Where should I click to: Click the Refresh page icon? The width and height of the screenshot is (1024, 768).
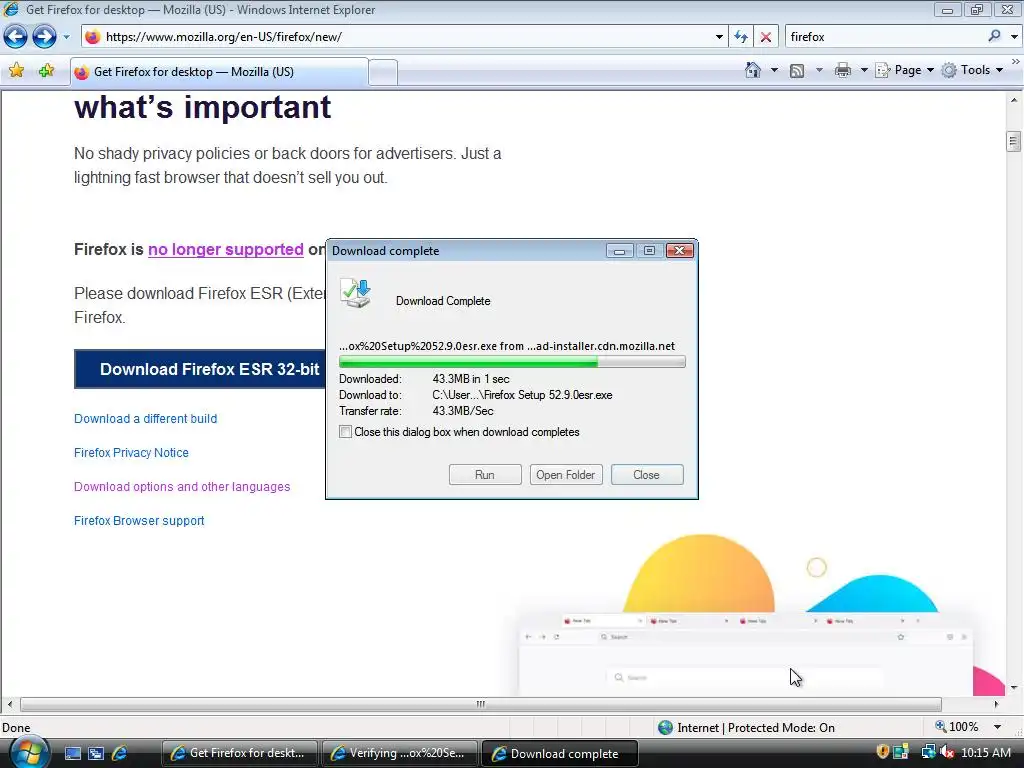pos(741,37)
